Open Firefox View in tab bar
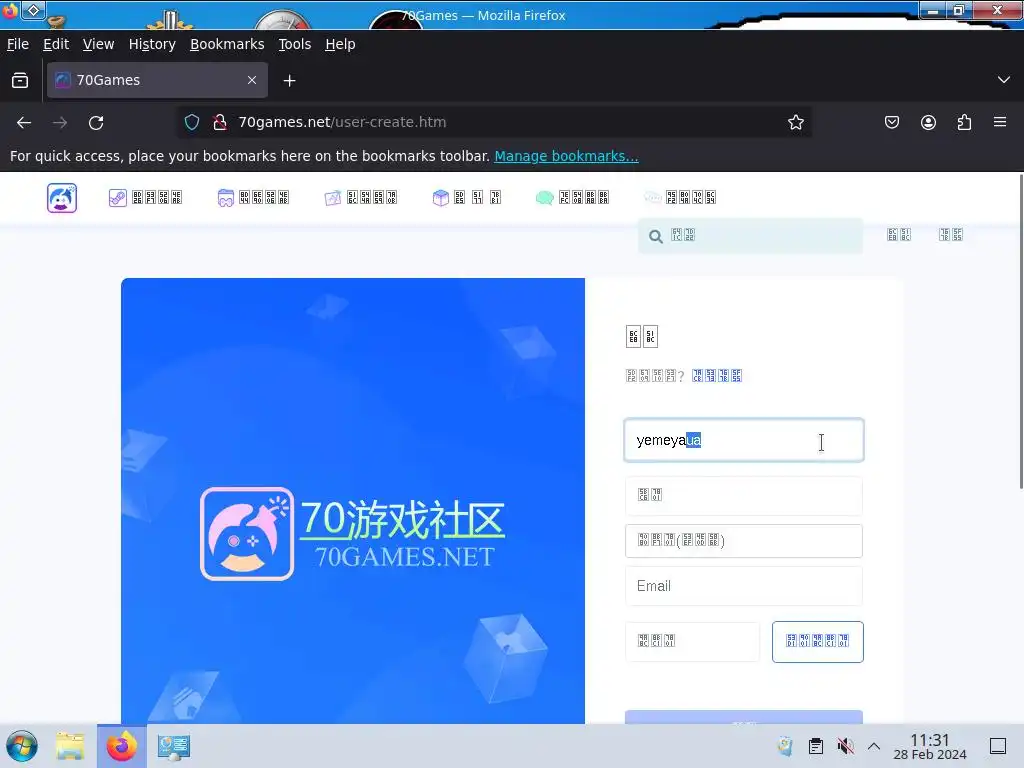This screenshot has height=768, width=1024. [x=20, y=80]
